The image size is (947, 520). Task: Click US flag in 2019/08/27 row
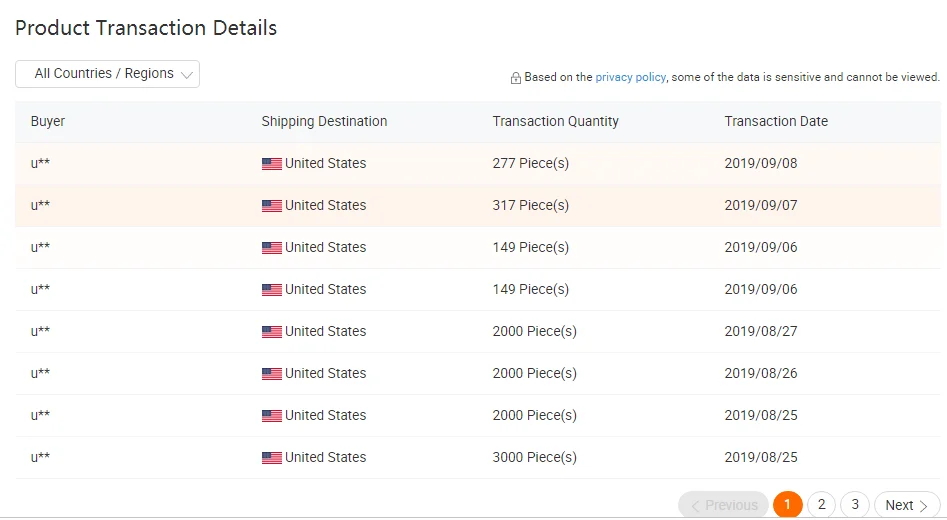pyautogui.click(x=272, y=332)
